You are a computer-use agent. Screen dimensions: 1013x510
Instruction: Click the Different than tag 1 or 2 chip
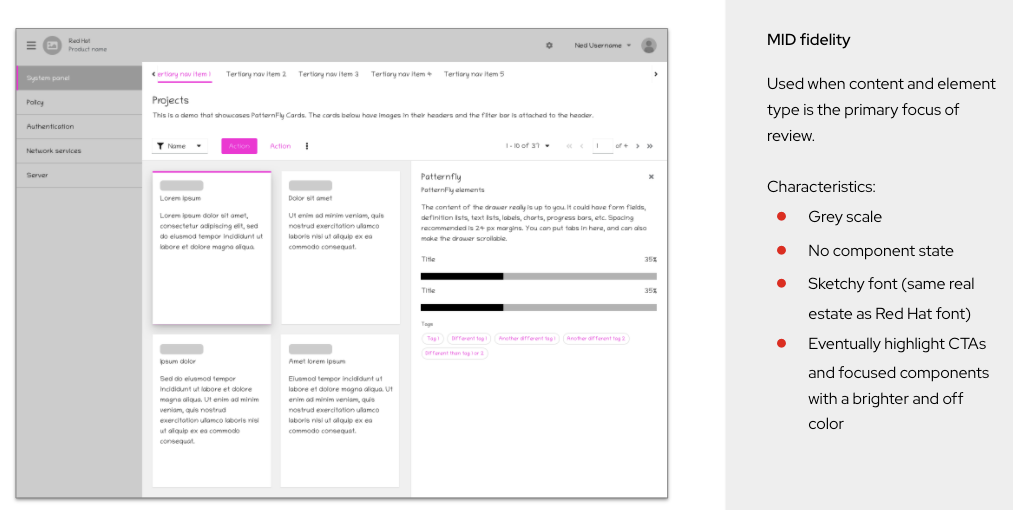(x=454, y=354)
